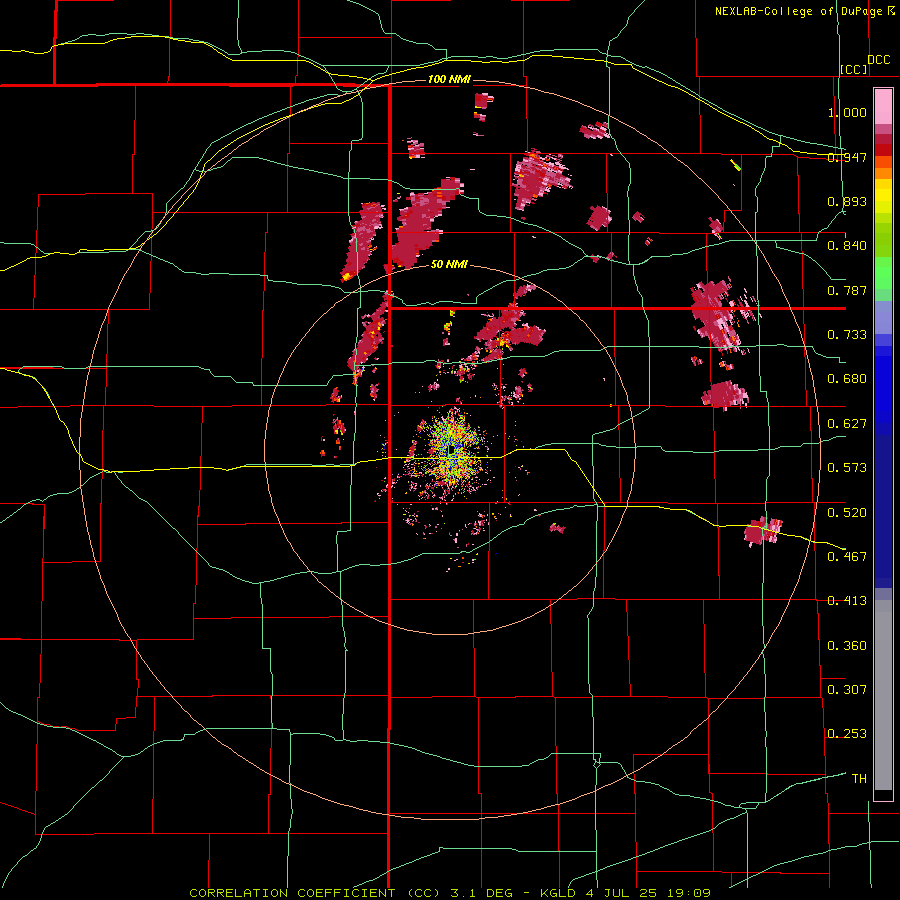Click the DCC label above the color scale
Viewport: 900px width, 900px height.
pyautogui.click(x=878, y=60)
